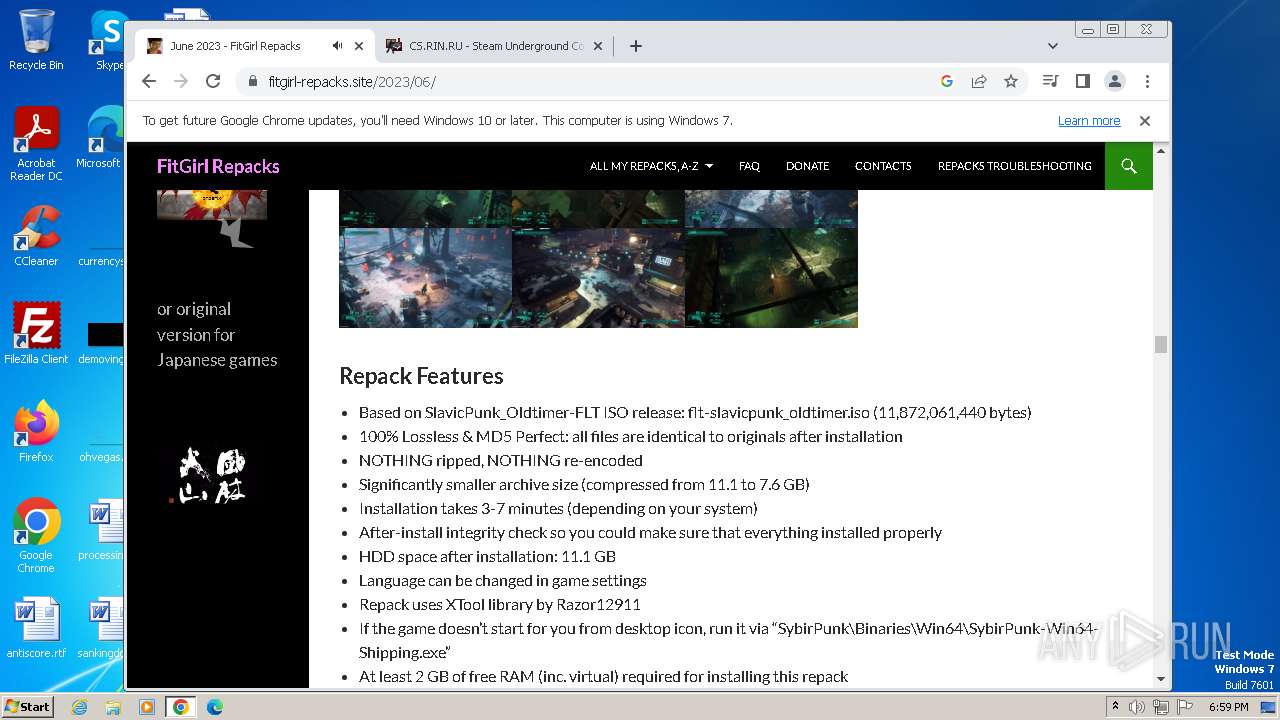
Task: Open Recycle Bin desktop icon
Action: point(36,40)
